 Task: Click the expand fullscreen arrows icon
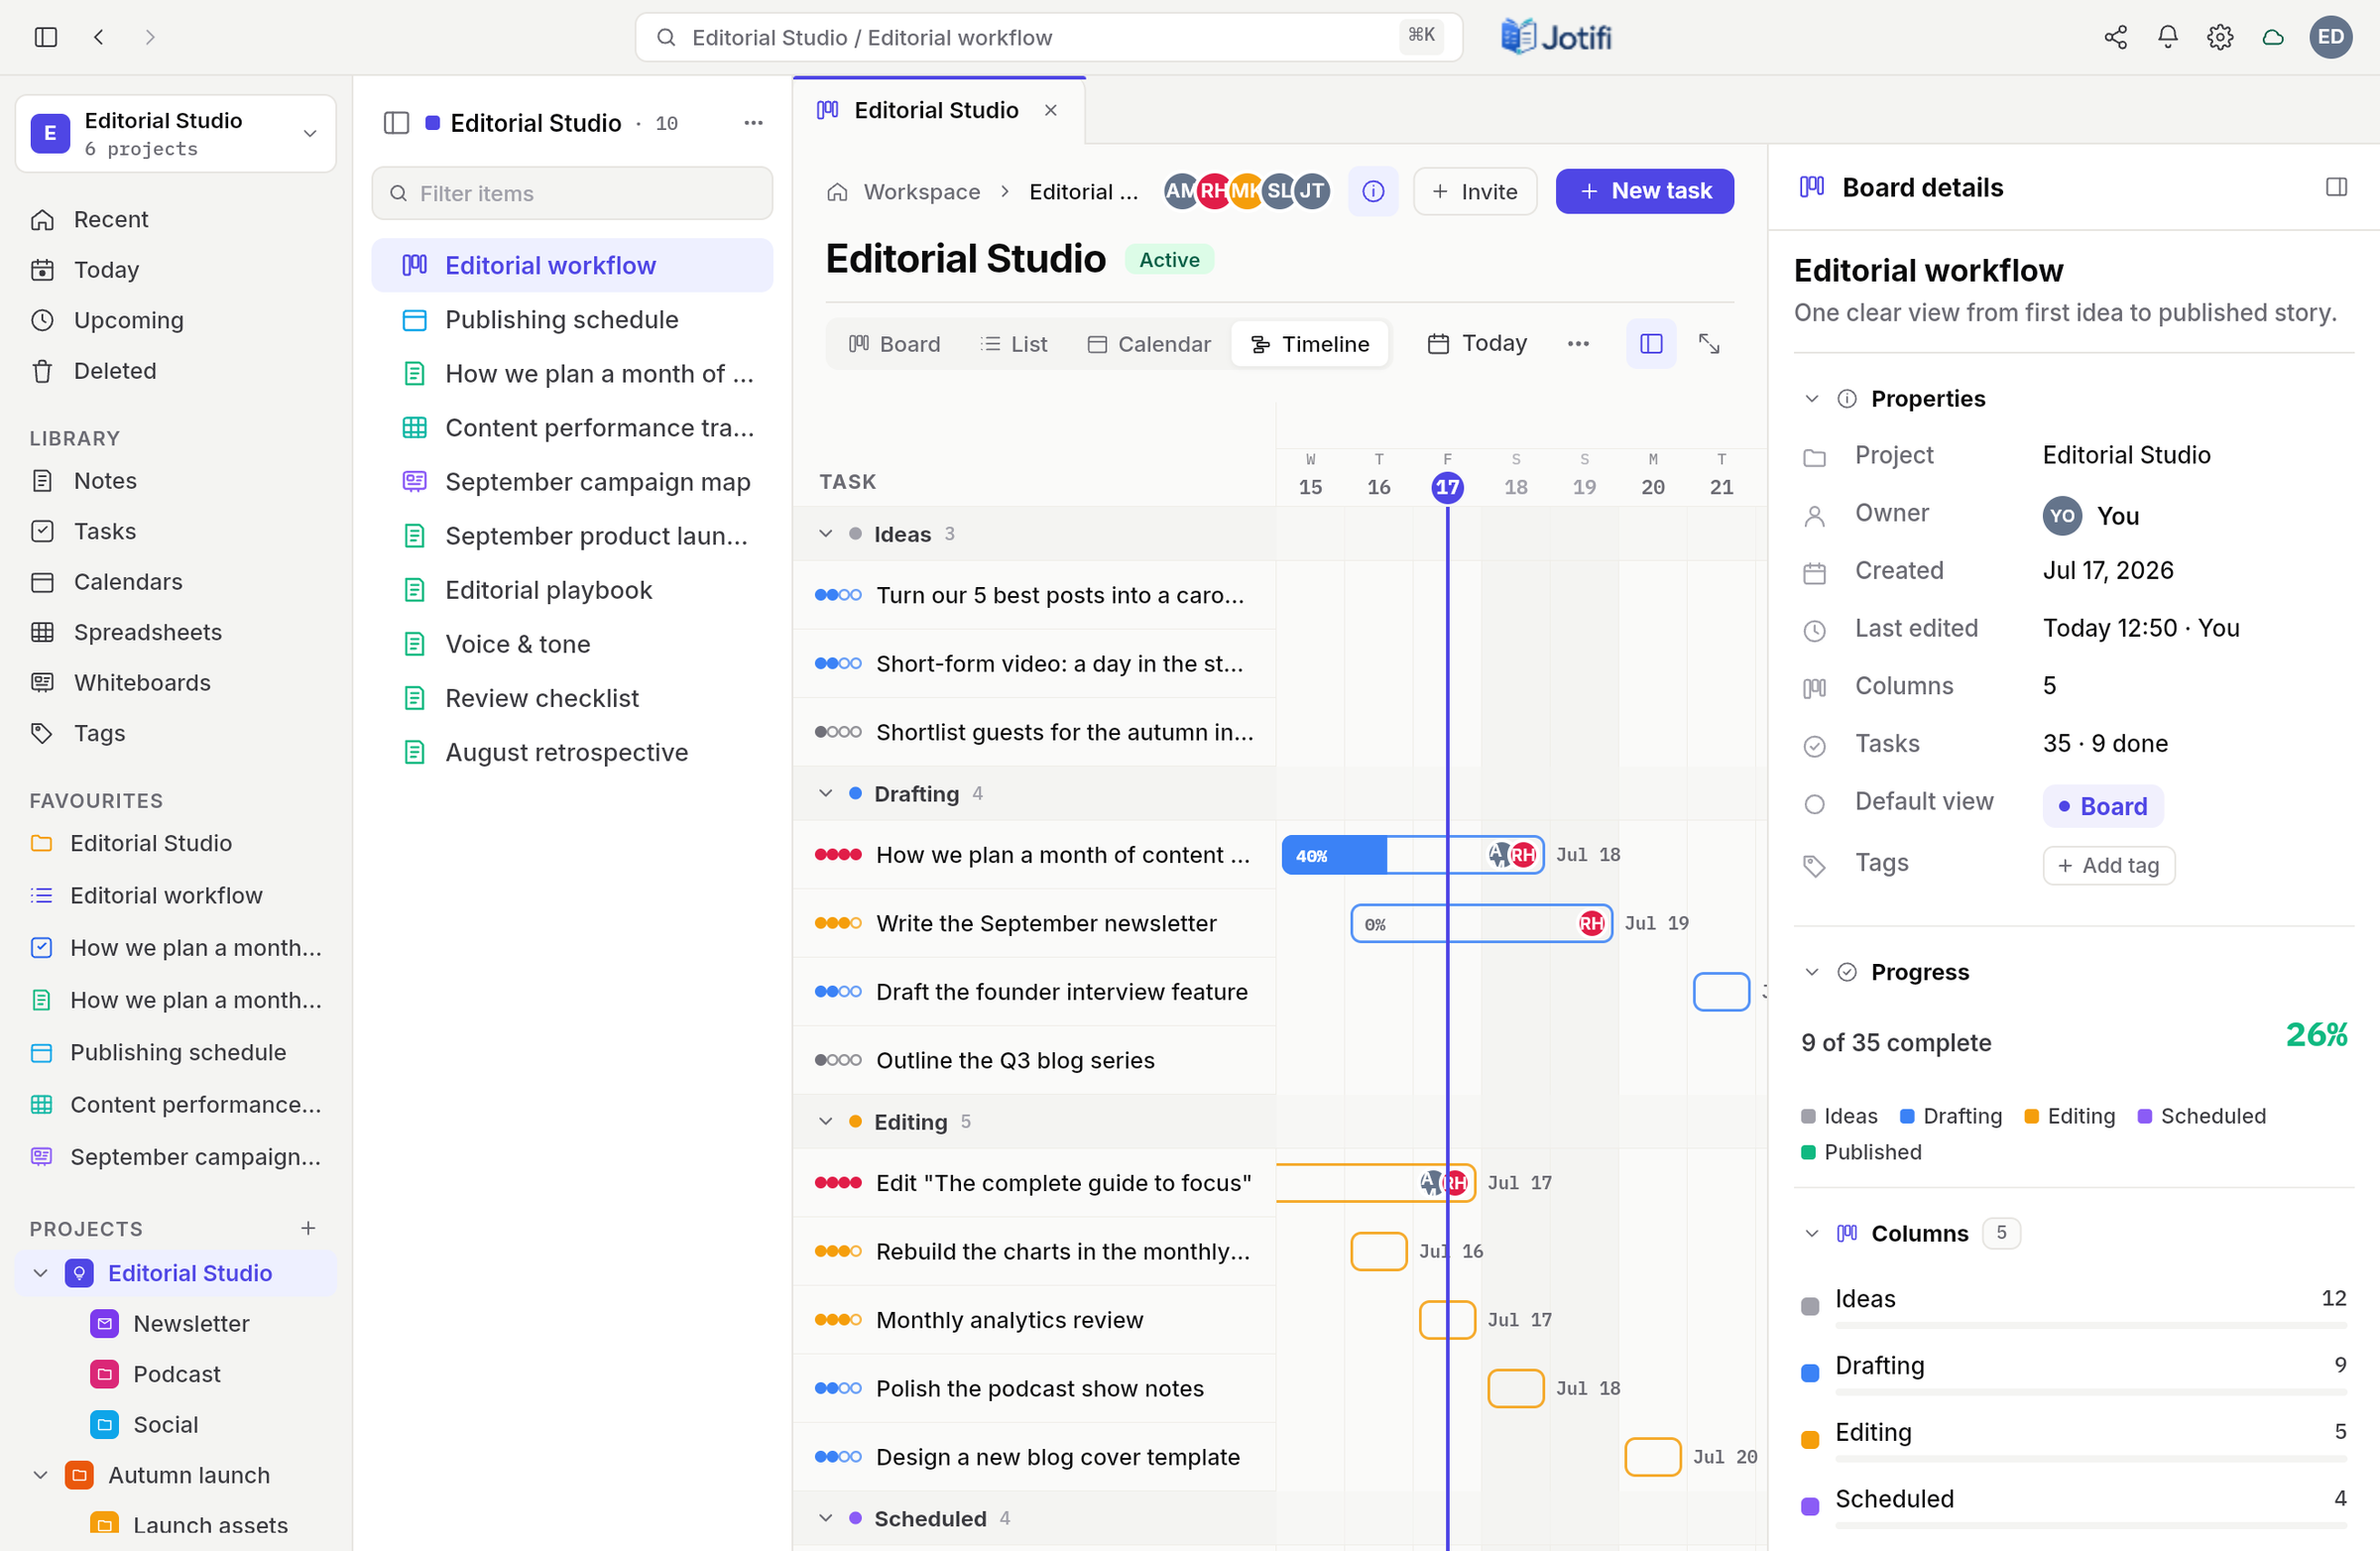tap(1709, 344)
